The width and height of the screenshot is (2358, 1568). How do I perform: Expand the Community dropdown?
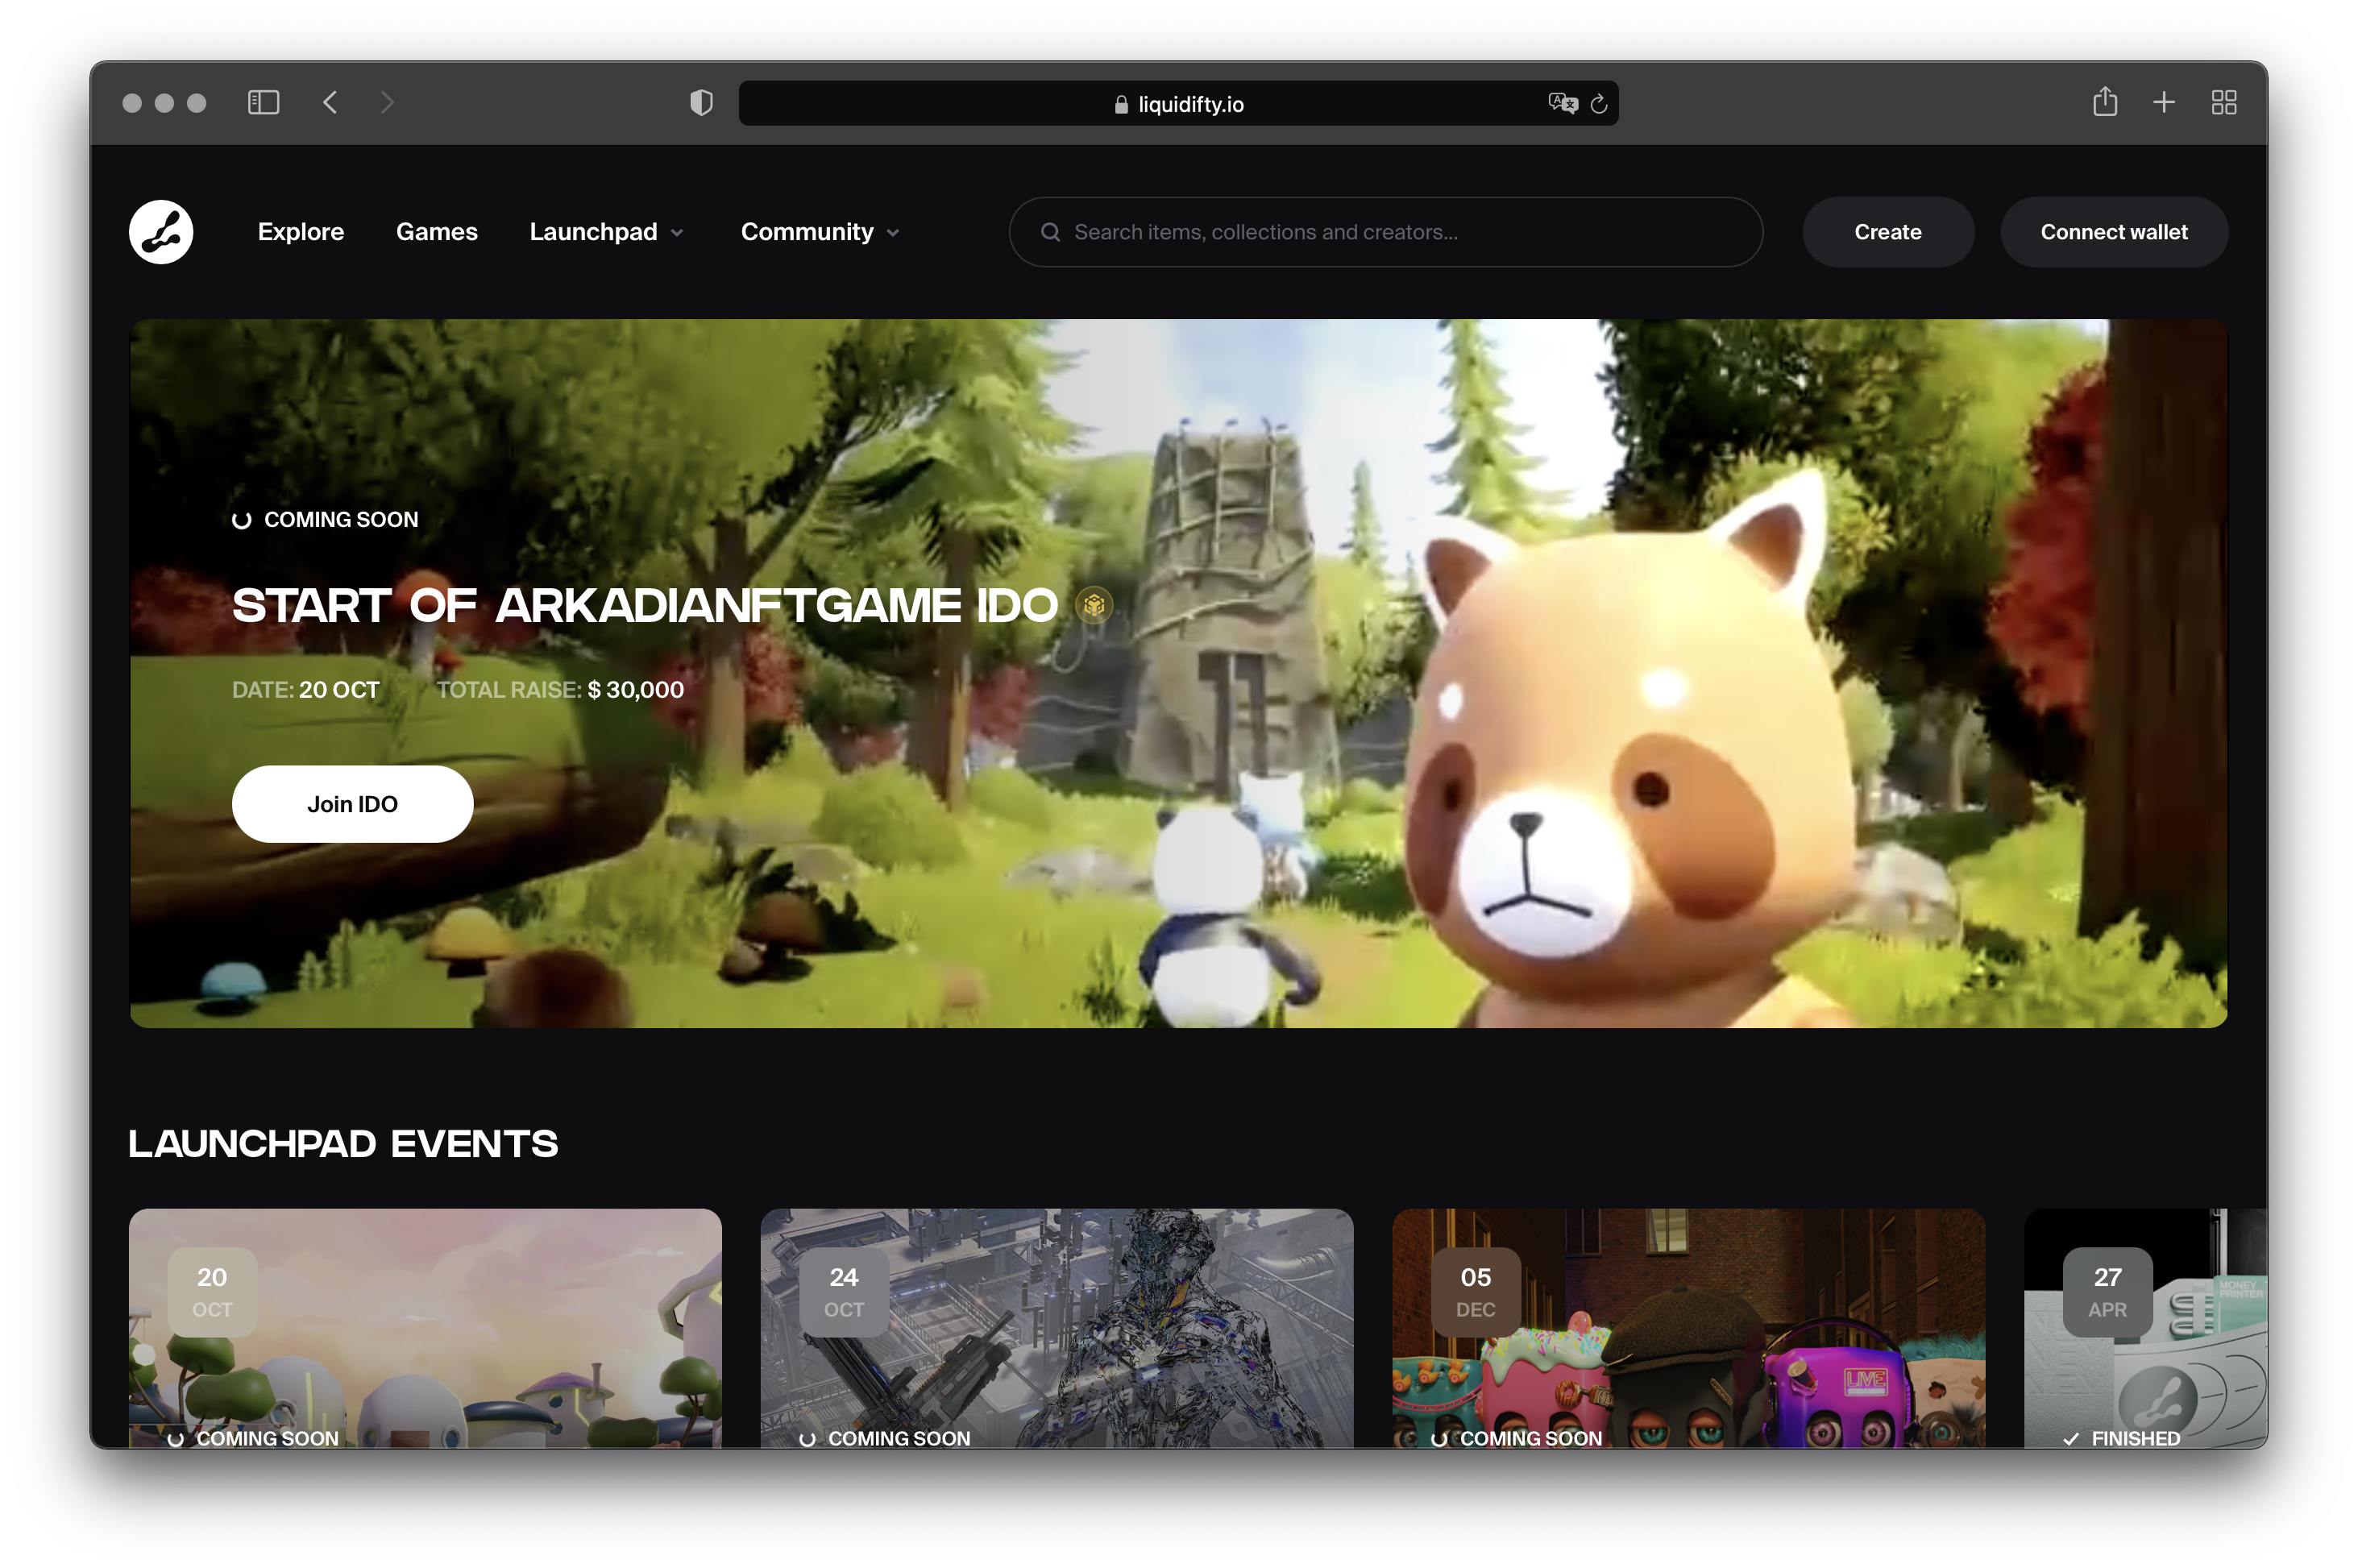(820, 232)
